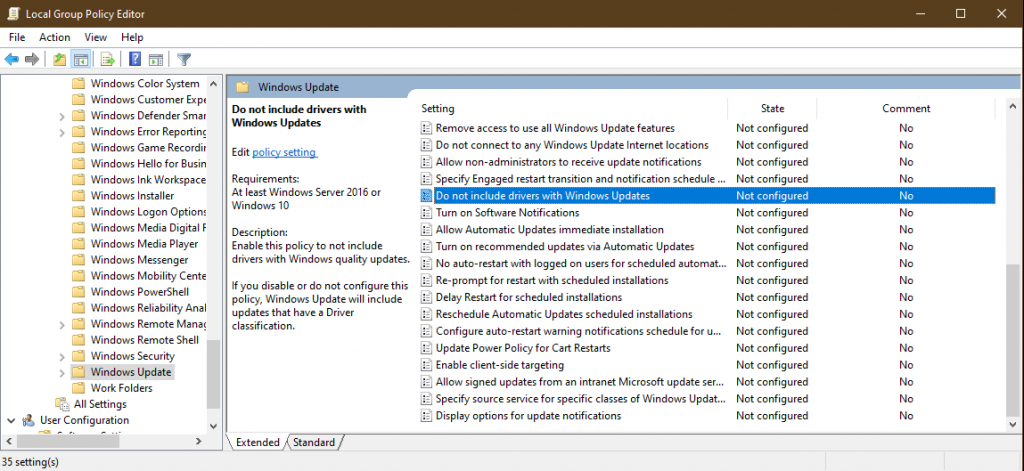Click policy icon for Remove access to use all Windows Update features
Viewport: 1024px width, 471px height.
[x=426, y=128]
